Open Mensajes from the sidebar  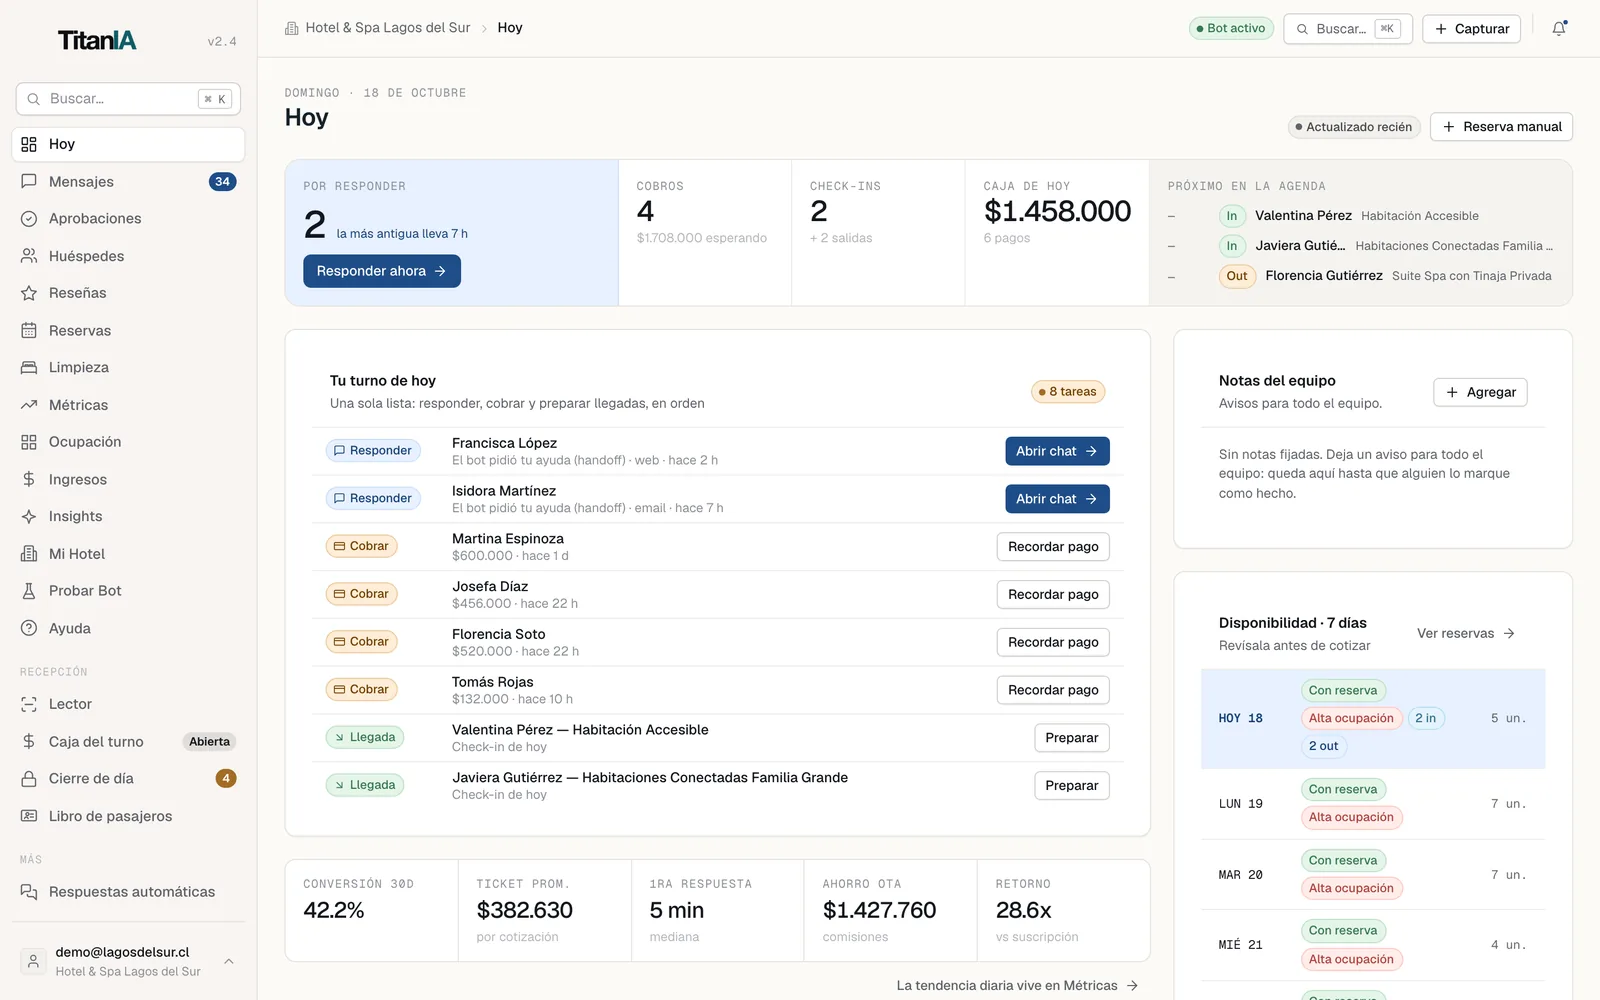coord(128,181)
